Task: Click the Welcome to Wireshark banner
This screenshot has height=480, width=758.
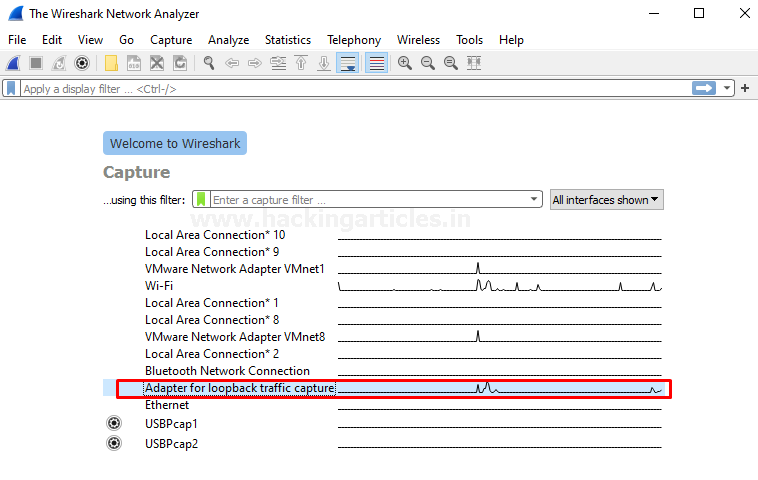Action: coord(175,143)
